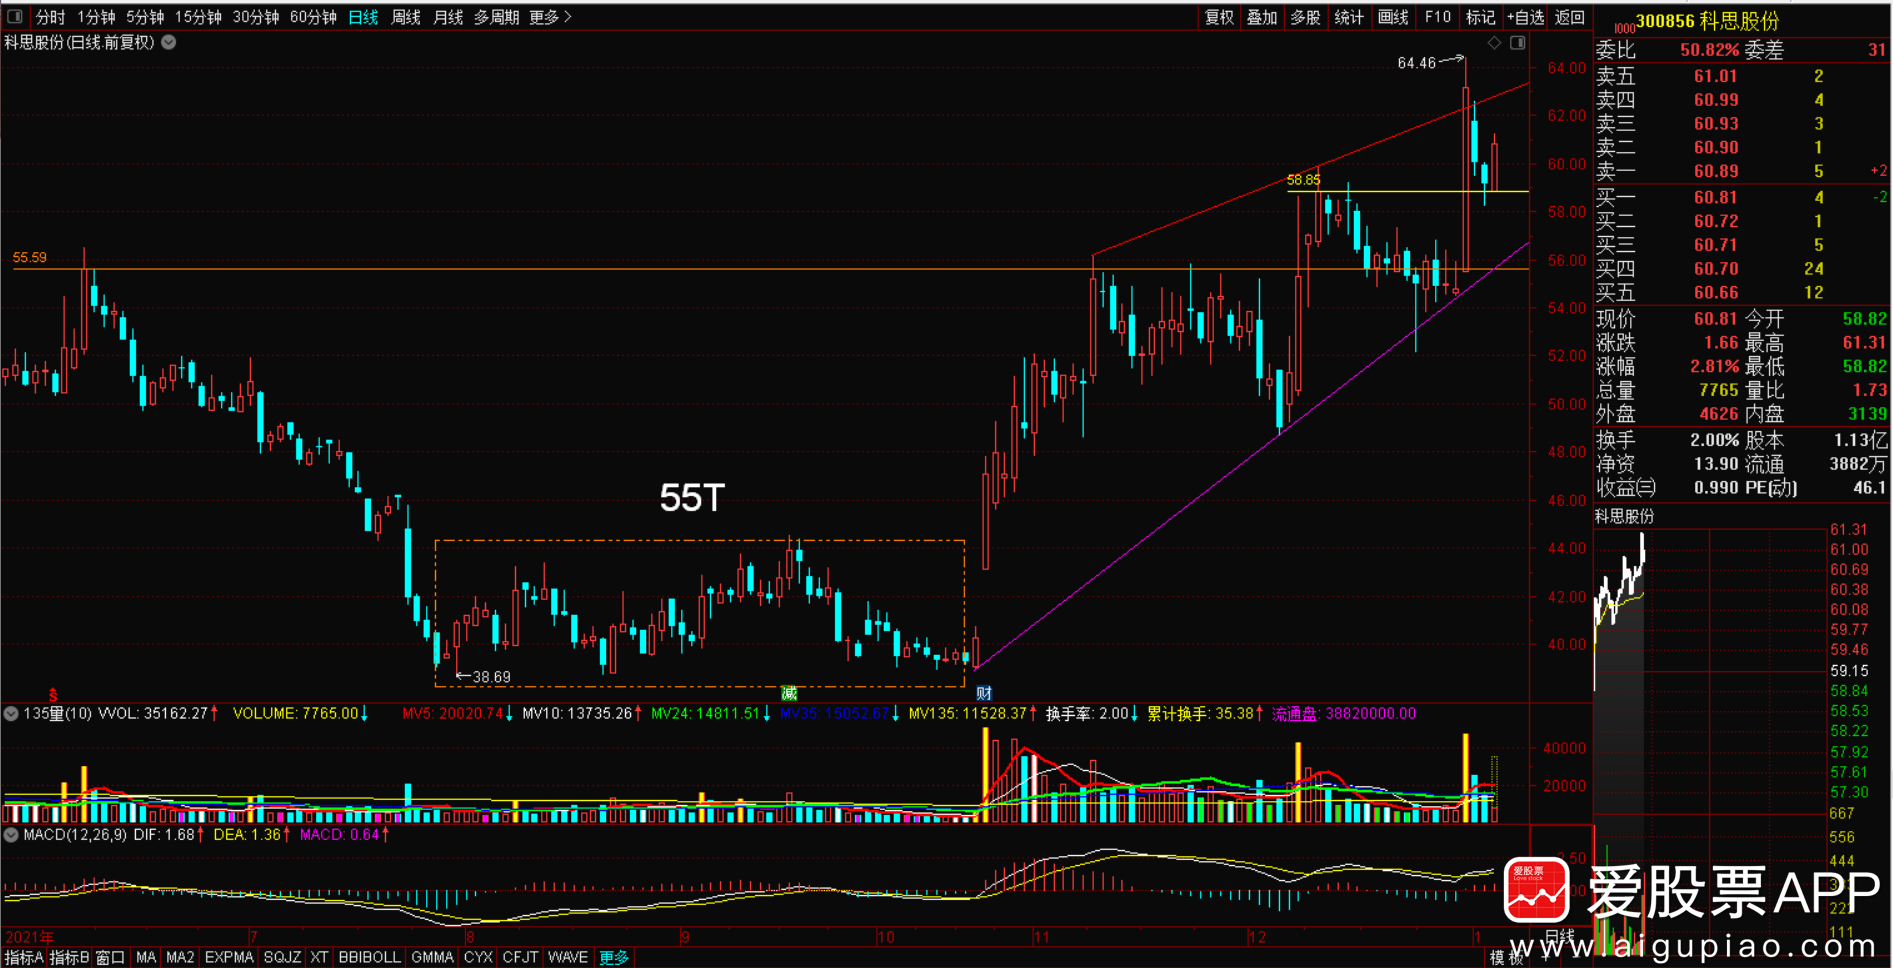
Task: Click the 窗口 window tab
Action: (110, 957)
